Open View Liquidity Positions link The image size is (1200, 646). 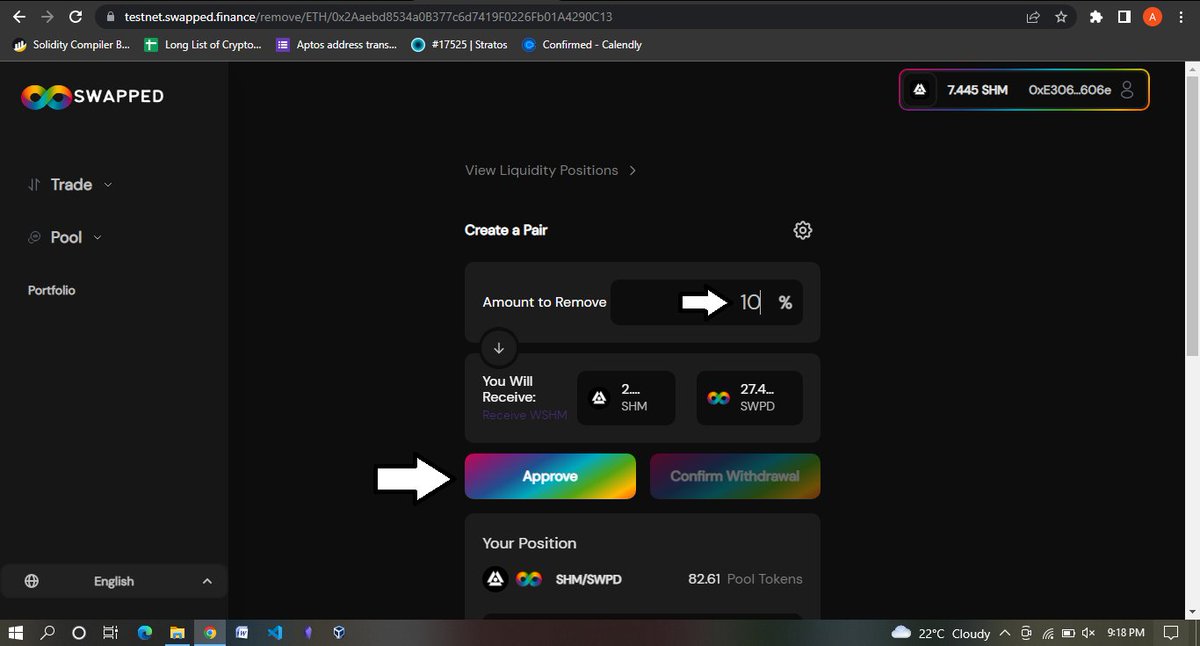[x=551, y=170]
